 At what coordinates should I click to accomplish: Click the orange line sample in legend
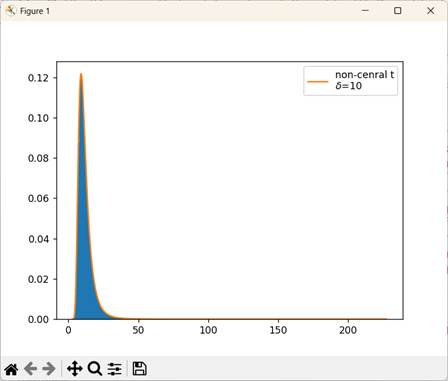(318, 81)
